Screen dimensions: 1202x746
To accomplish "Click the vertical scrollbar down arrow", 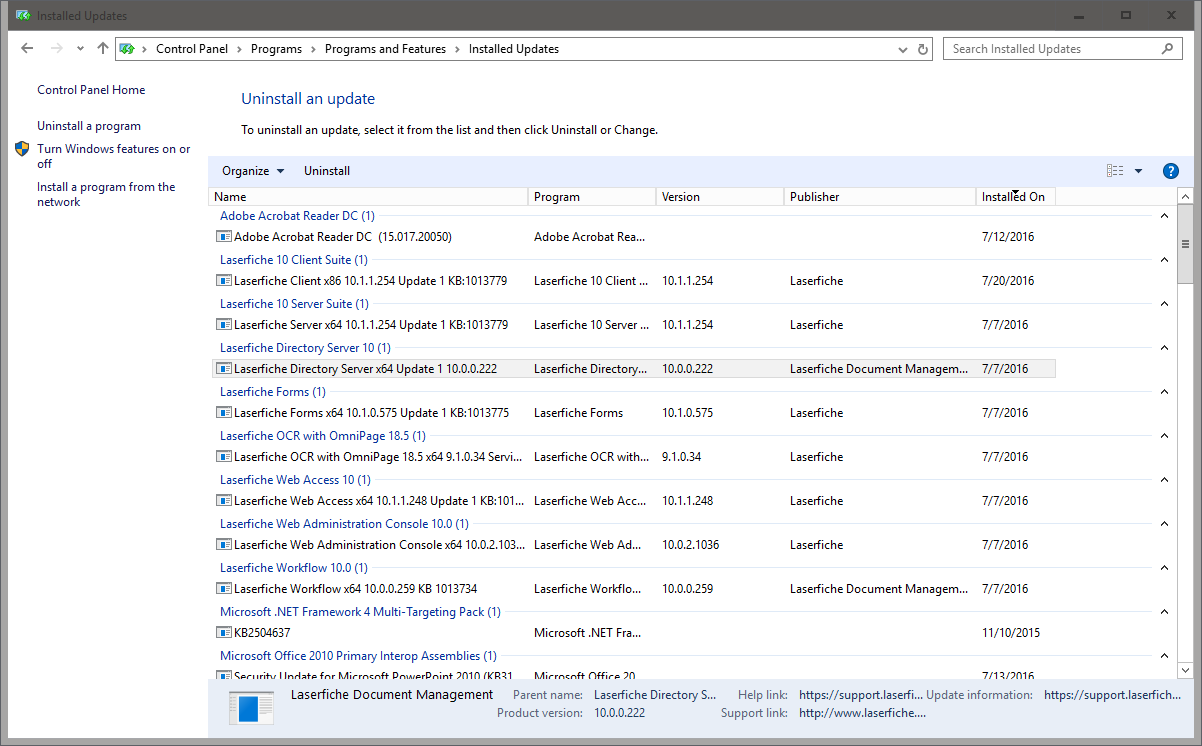I will coord(1186,669).
